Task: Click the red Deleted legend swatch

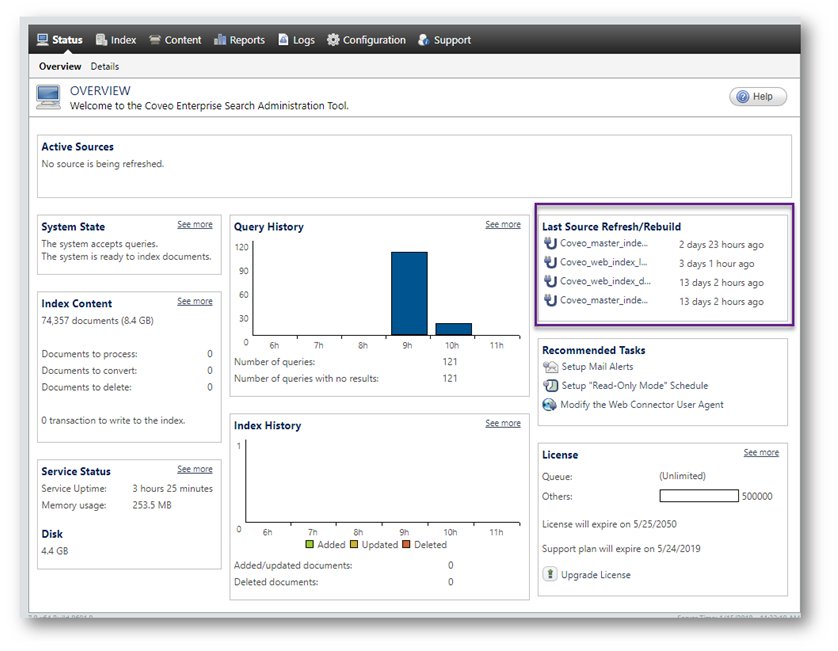Action: pyautogui.click(x=406, y=545)
